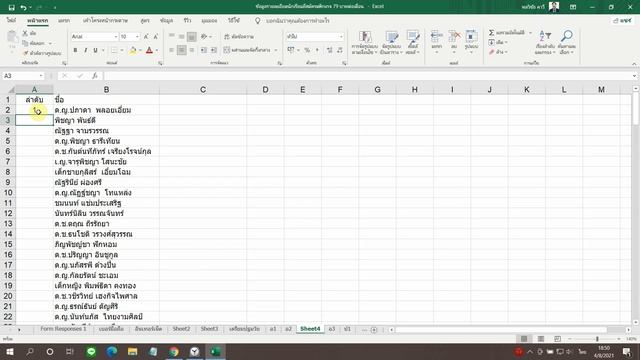
Task: Open Conditional Formatting in the ribbon
Action: pos(364,42)
